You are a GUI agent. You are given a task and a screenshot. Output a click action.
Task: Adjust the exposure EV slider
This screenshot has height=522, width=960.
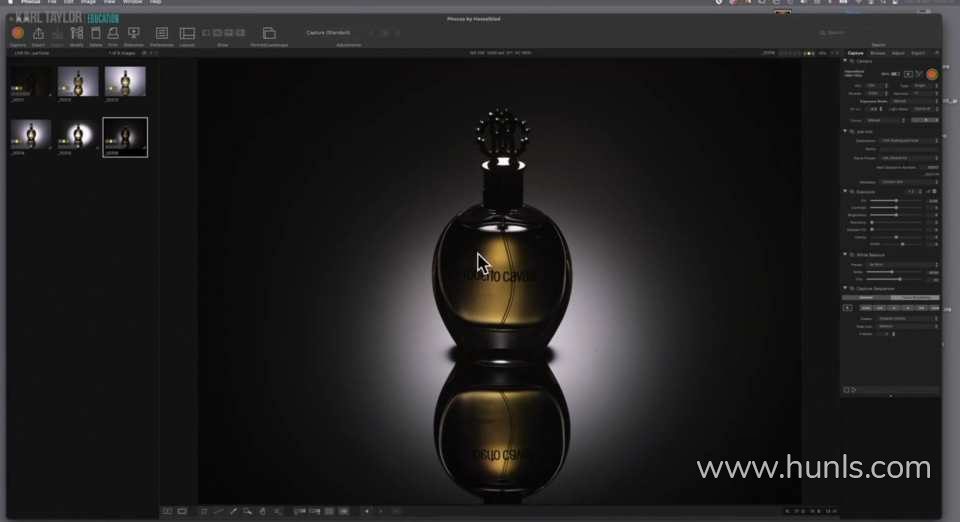(896, 201)
